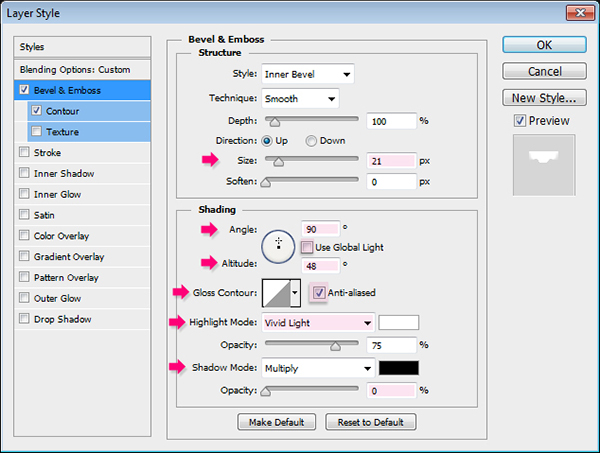The image size is (600, 453).
Task: Click the Highlight Opacity slider handle
Action: coord(335,346)
